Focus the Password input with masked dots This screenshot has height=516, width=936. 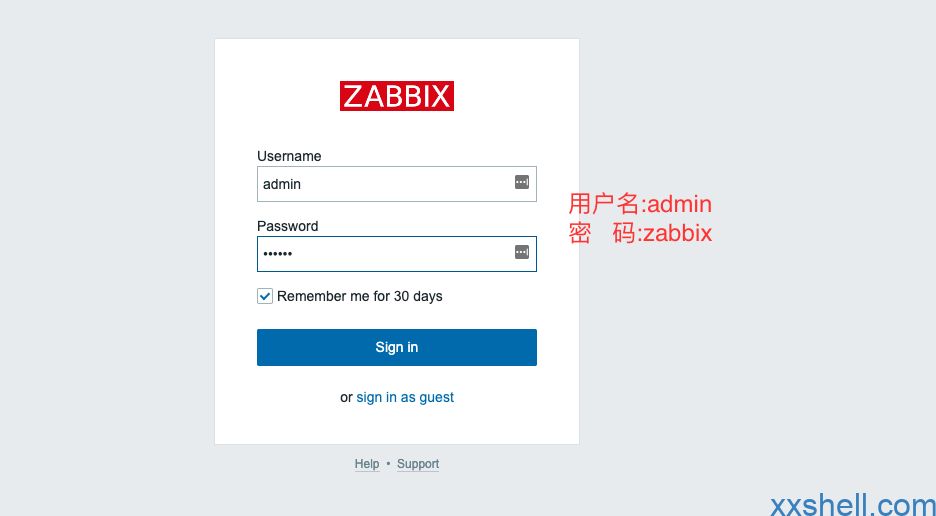[x=397, y=254]
